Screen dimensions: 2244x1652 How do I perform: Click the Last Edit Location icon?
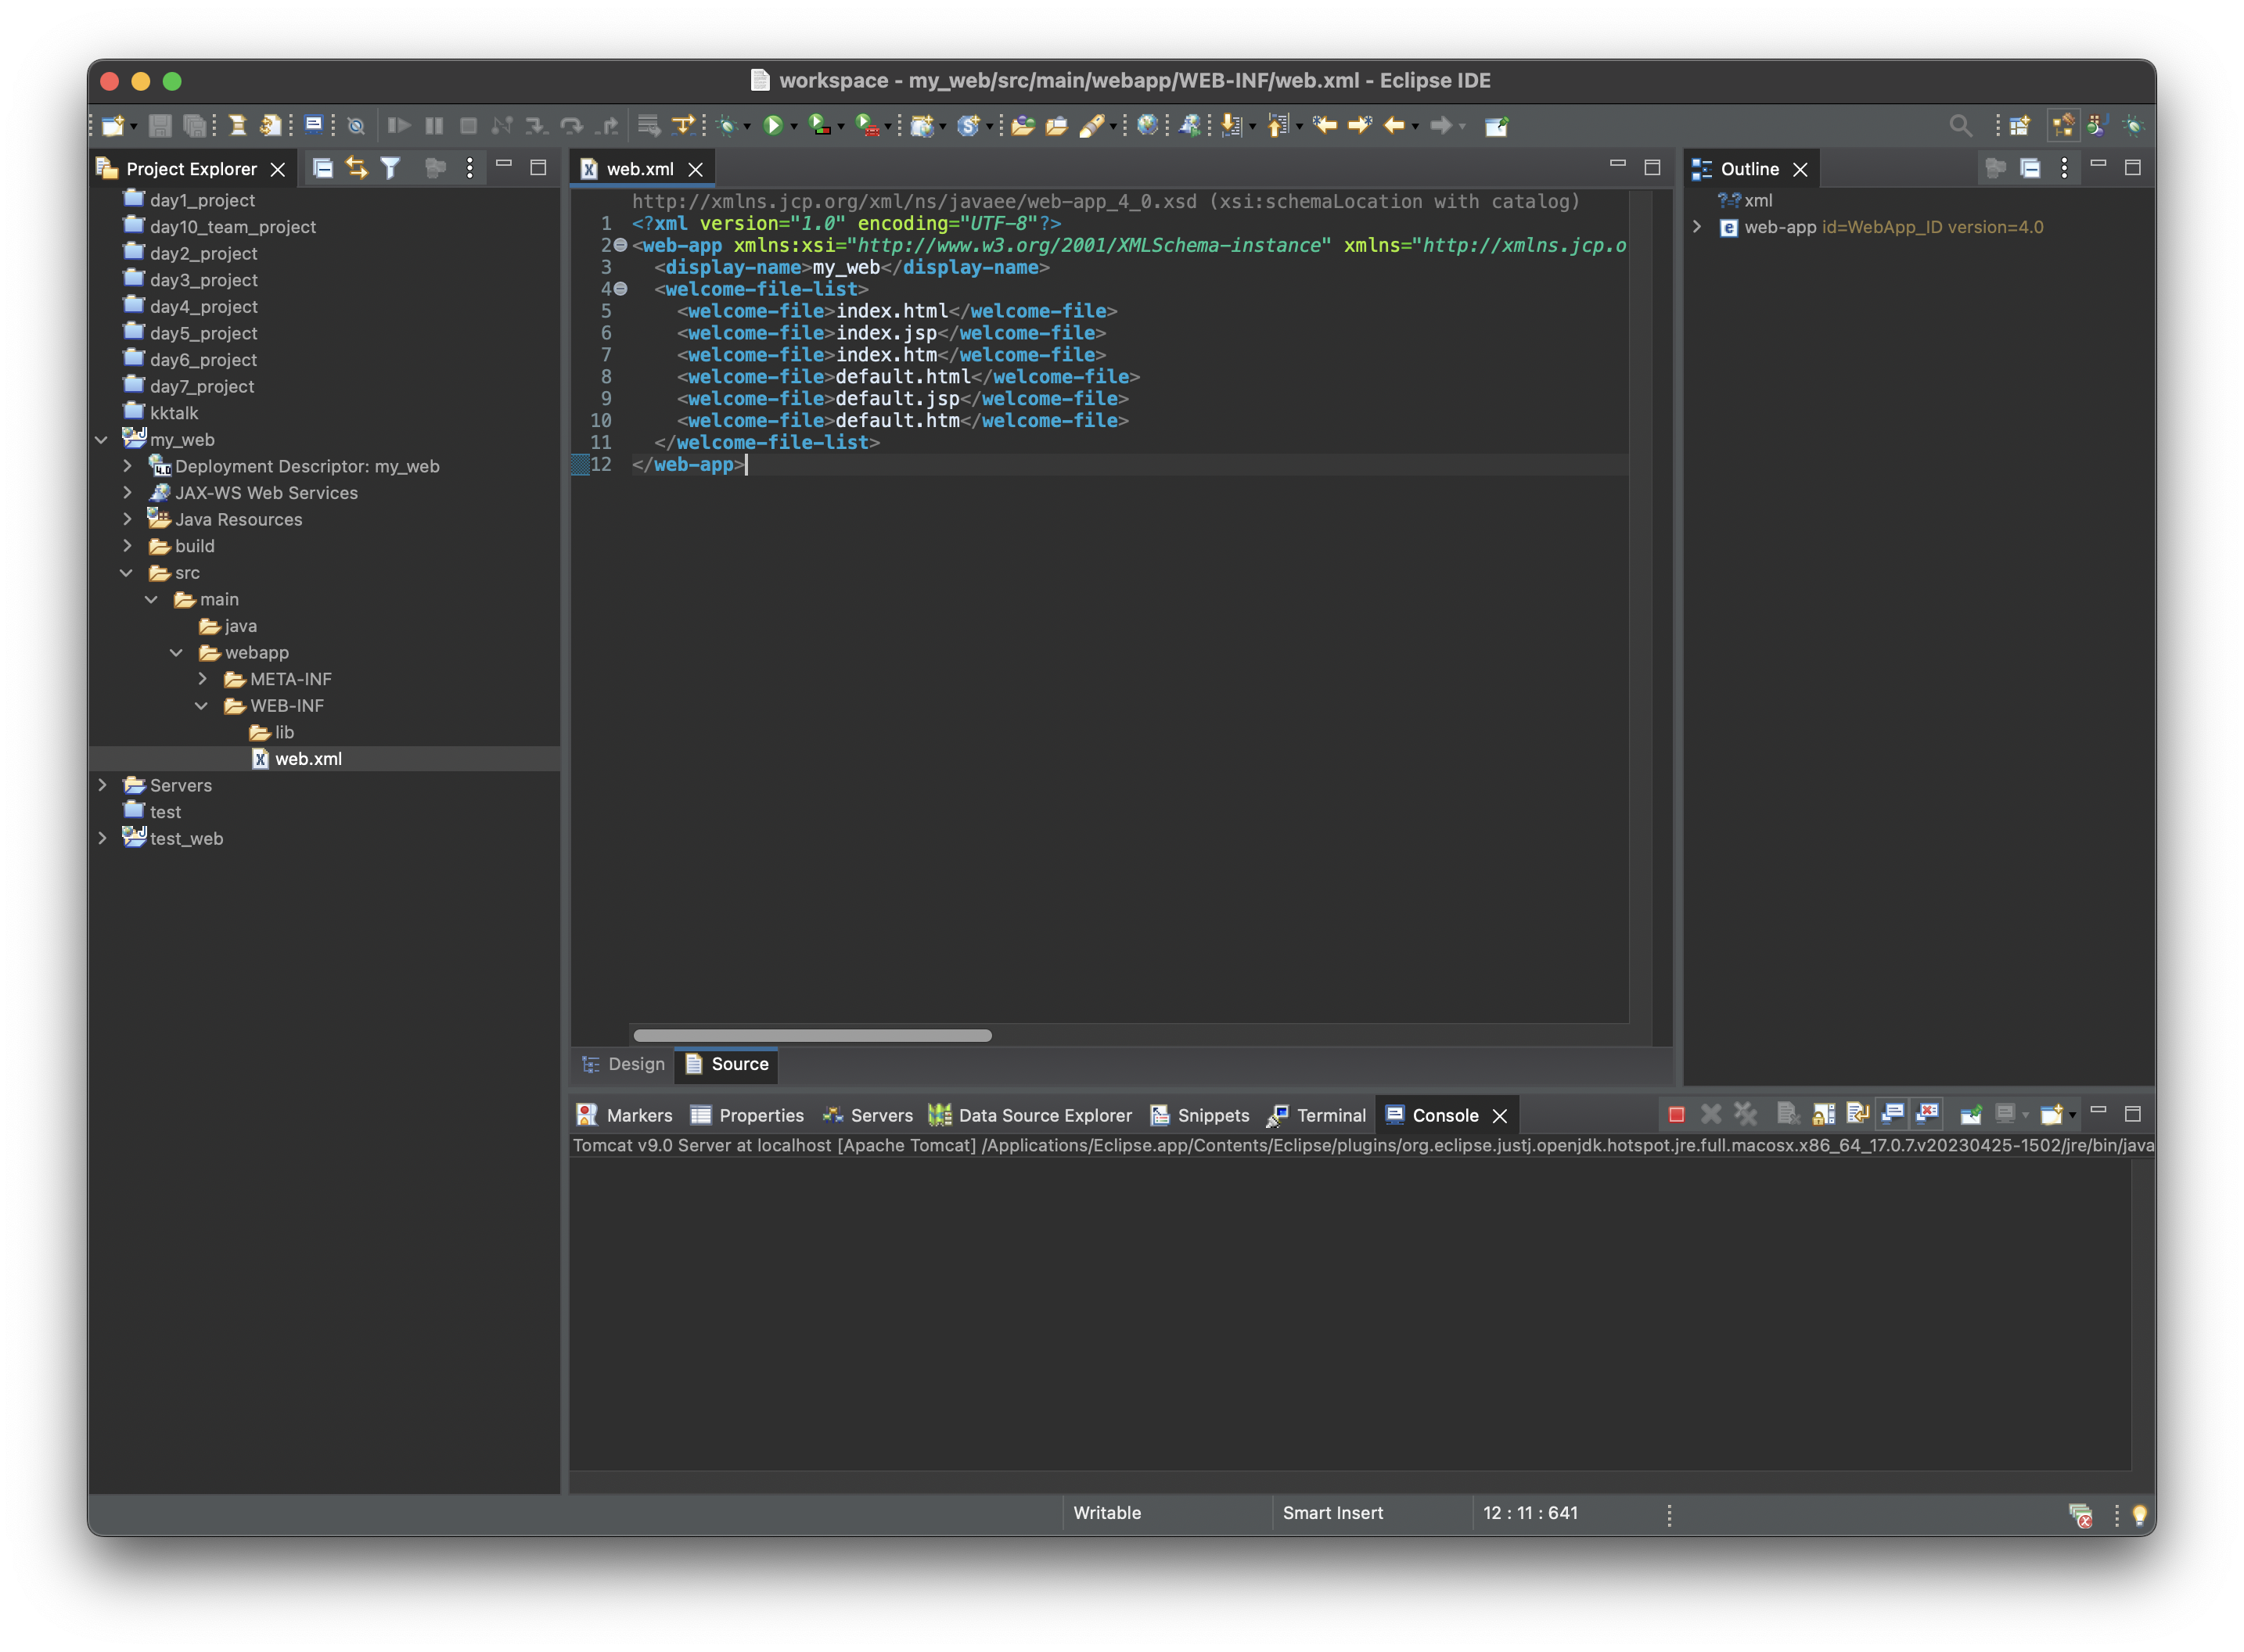coord(1325,126)
